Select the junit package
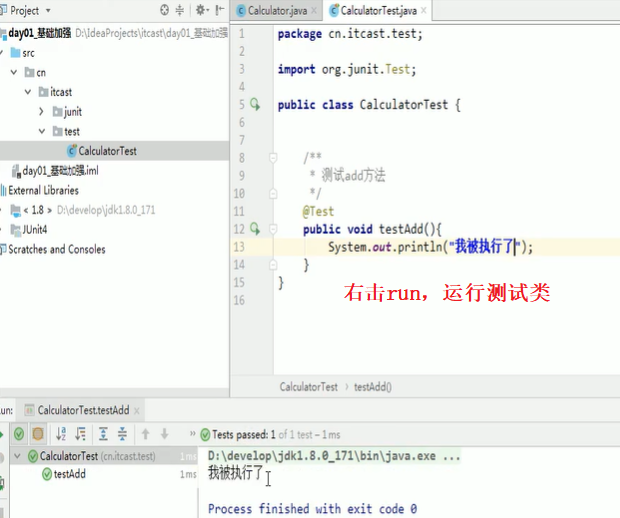 pyautogui.click(x=67, y=112)
